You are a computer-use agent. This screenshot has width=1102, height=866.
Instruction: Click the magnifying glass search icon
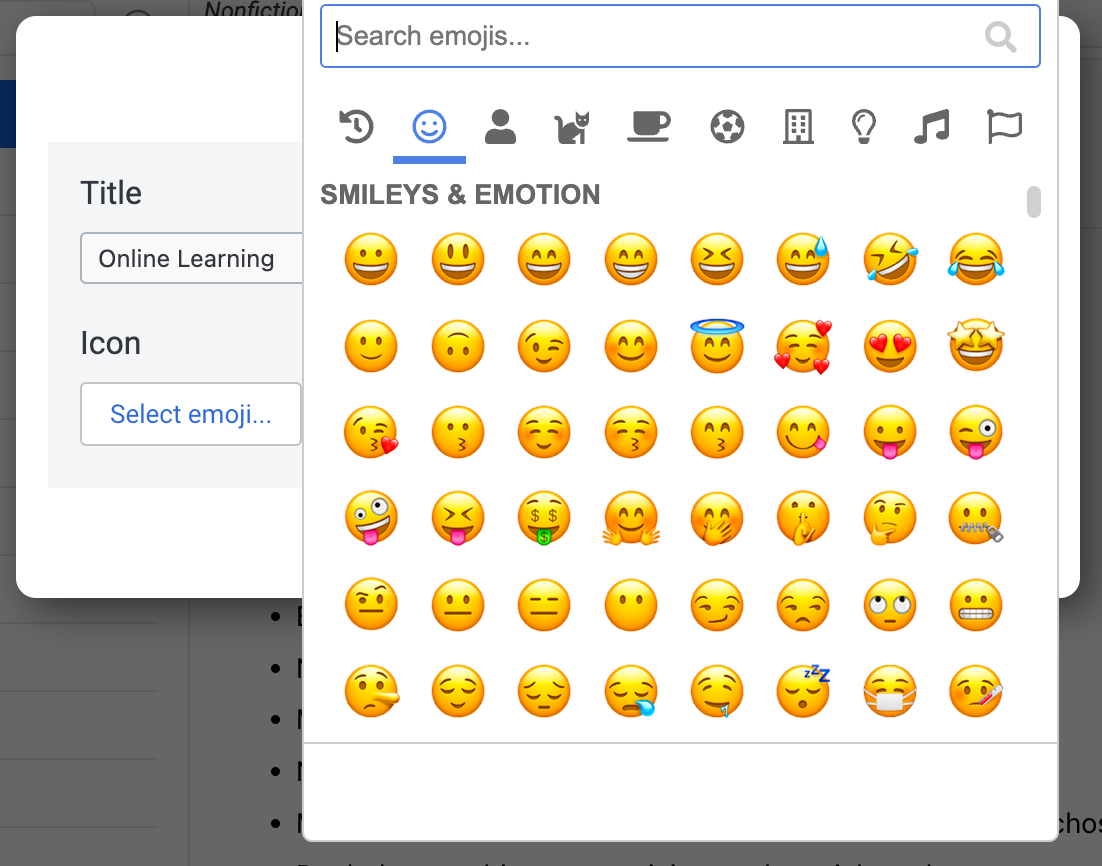pyautogui.click(x=1000, y=38)
